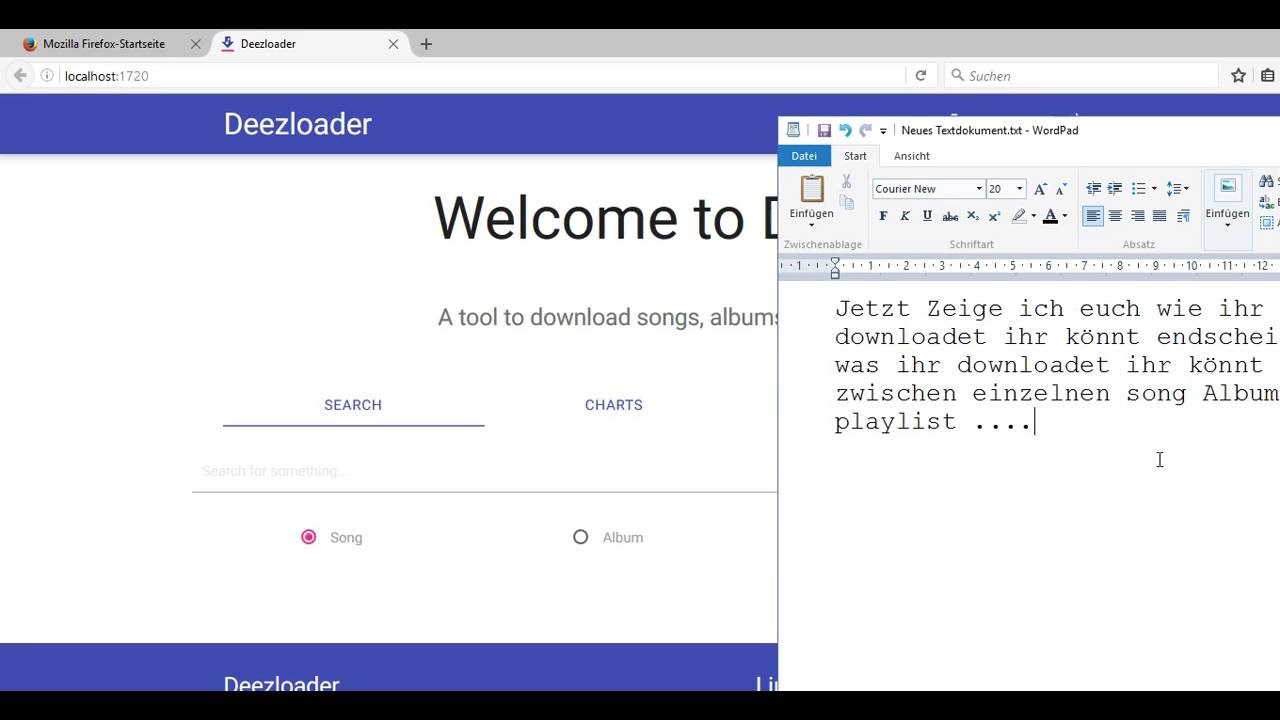Decrease paragraph indent
Viewport: 1280px width, 720px height.
(x=1093, y=189)
